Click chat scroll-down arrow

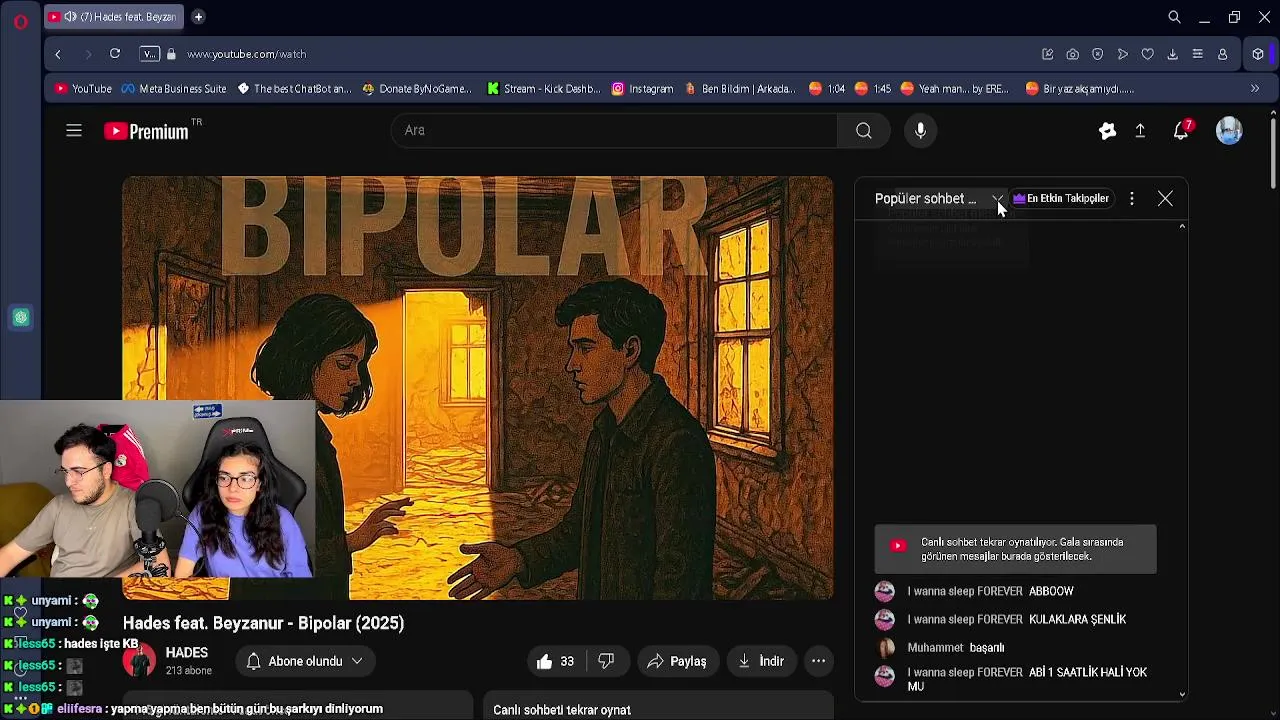[1182, 694]
